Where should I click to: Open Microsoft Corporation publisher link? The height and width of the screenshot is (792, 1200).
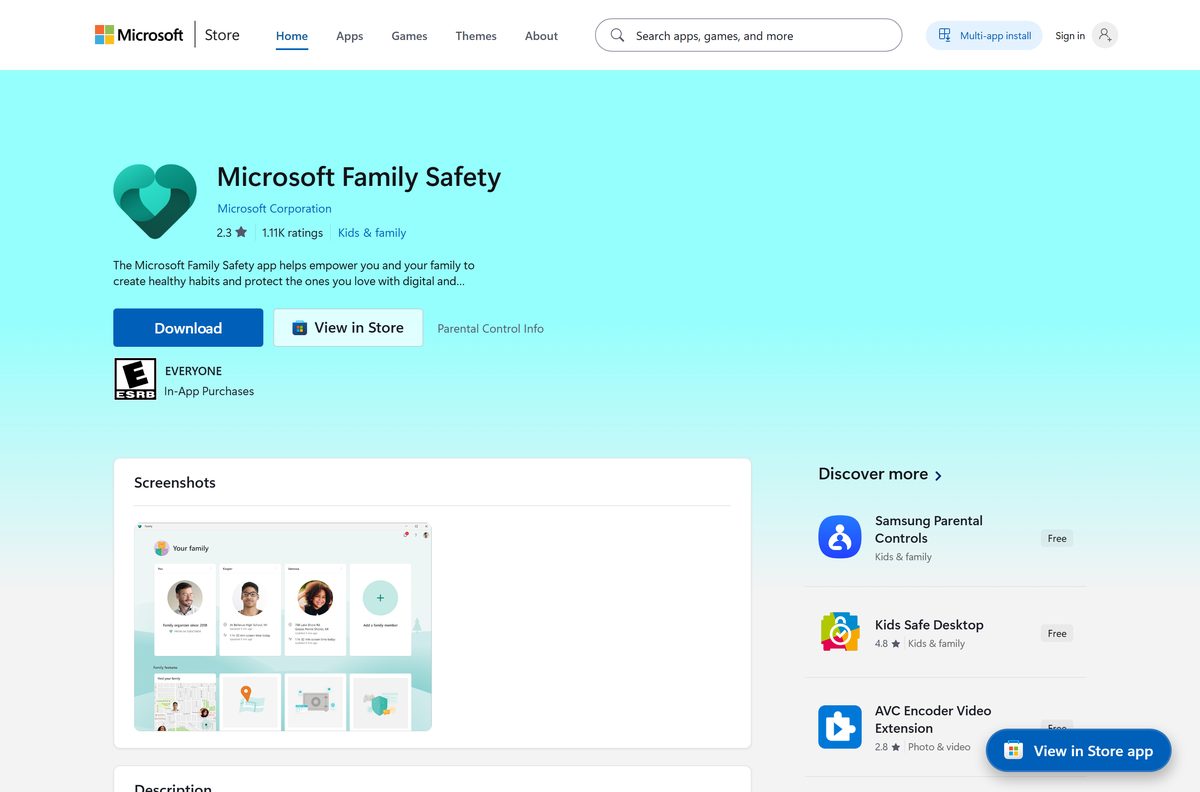pyautogui.click(x=274, y=209)
